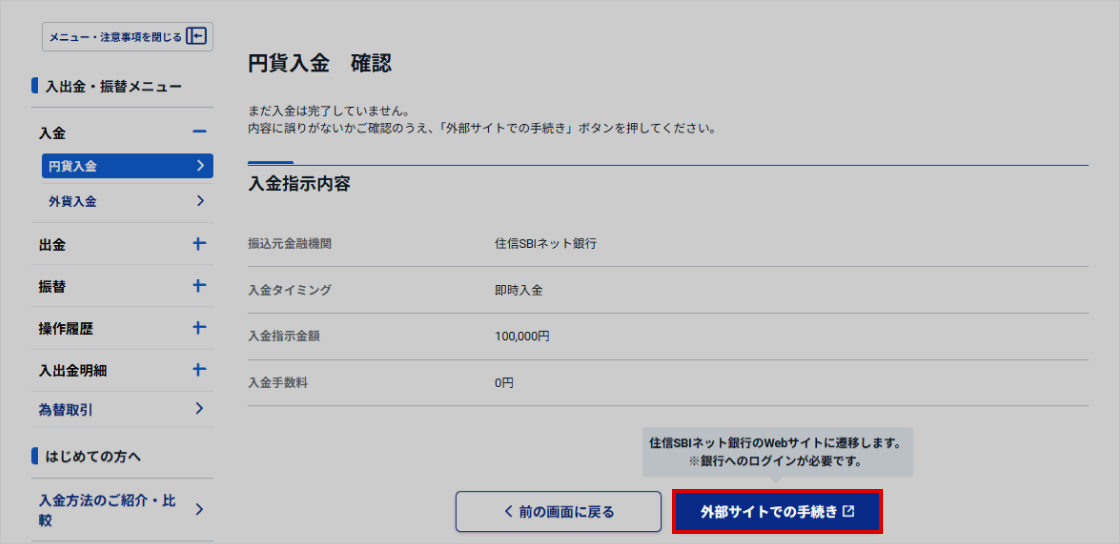Click the collapse-panel icon beside メニュー・注意事項を閉じる
This screenshot has width=1120, height=544.
click(197, 37)
